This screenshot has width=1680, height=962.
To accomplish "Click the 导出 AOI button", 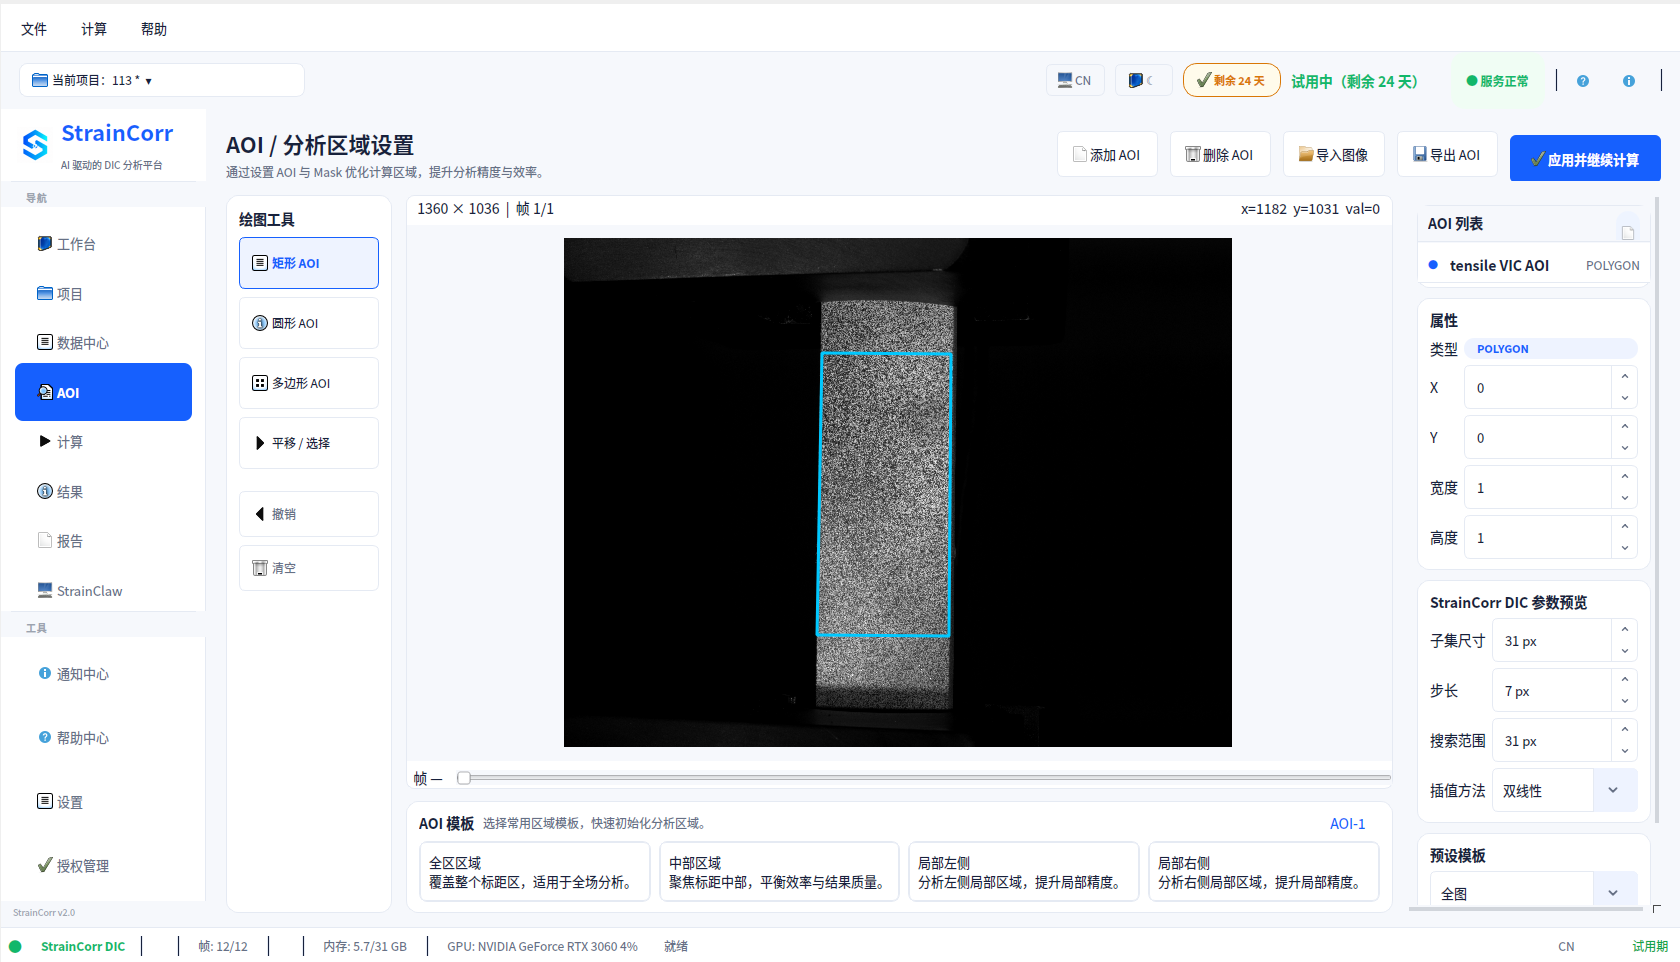I will pyautogui.click(x=1447, y=155).
